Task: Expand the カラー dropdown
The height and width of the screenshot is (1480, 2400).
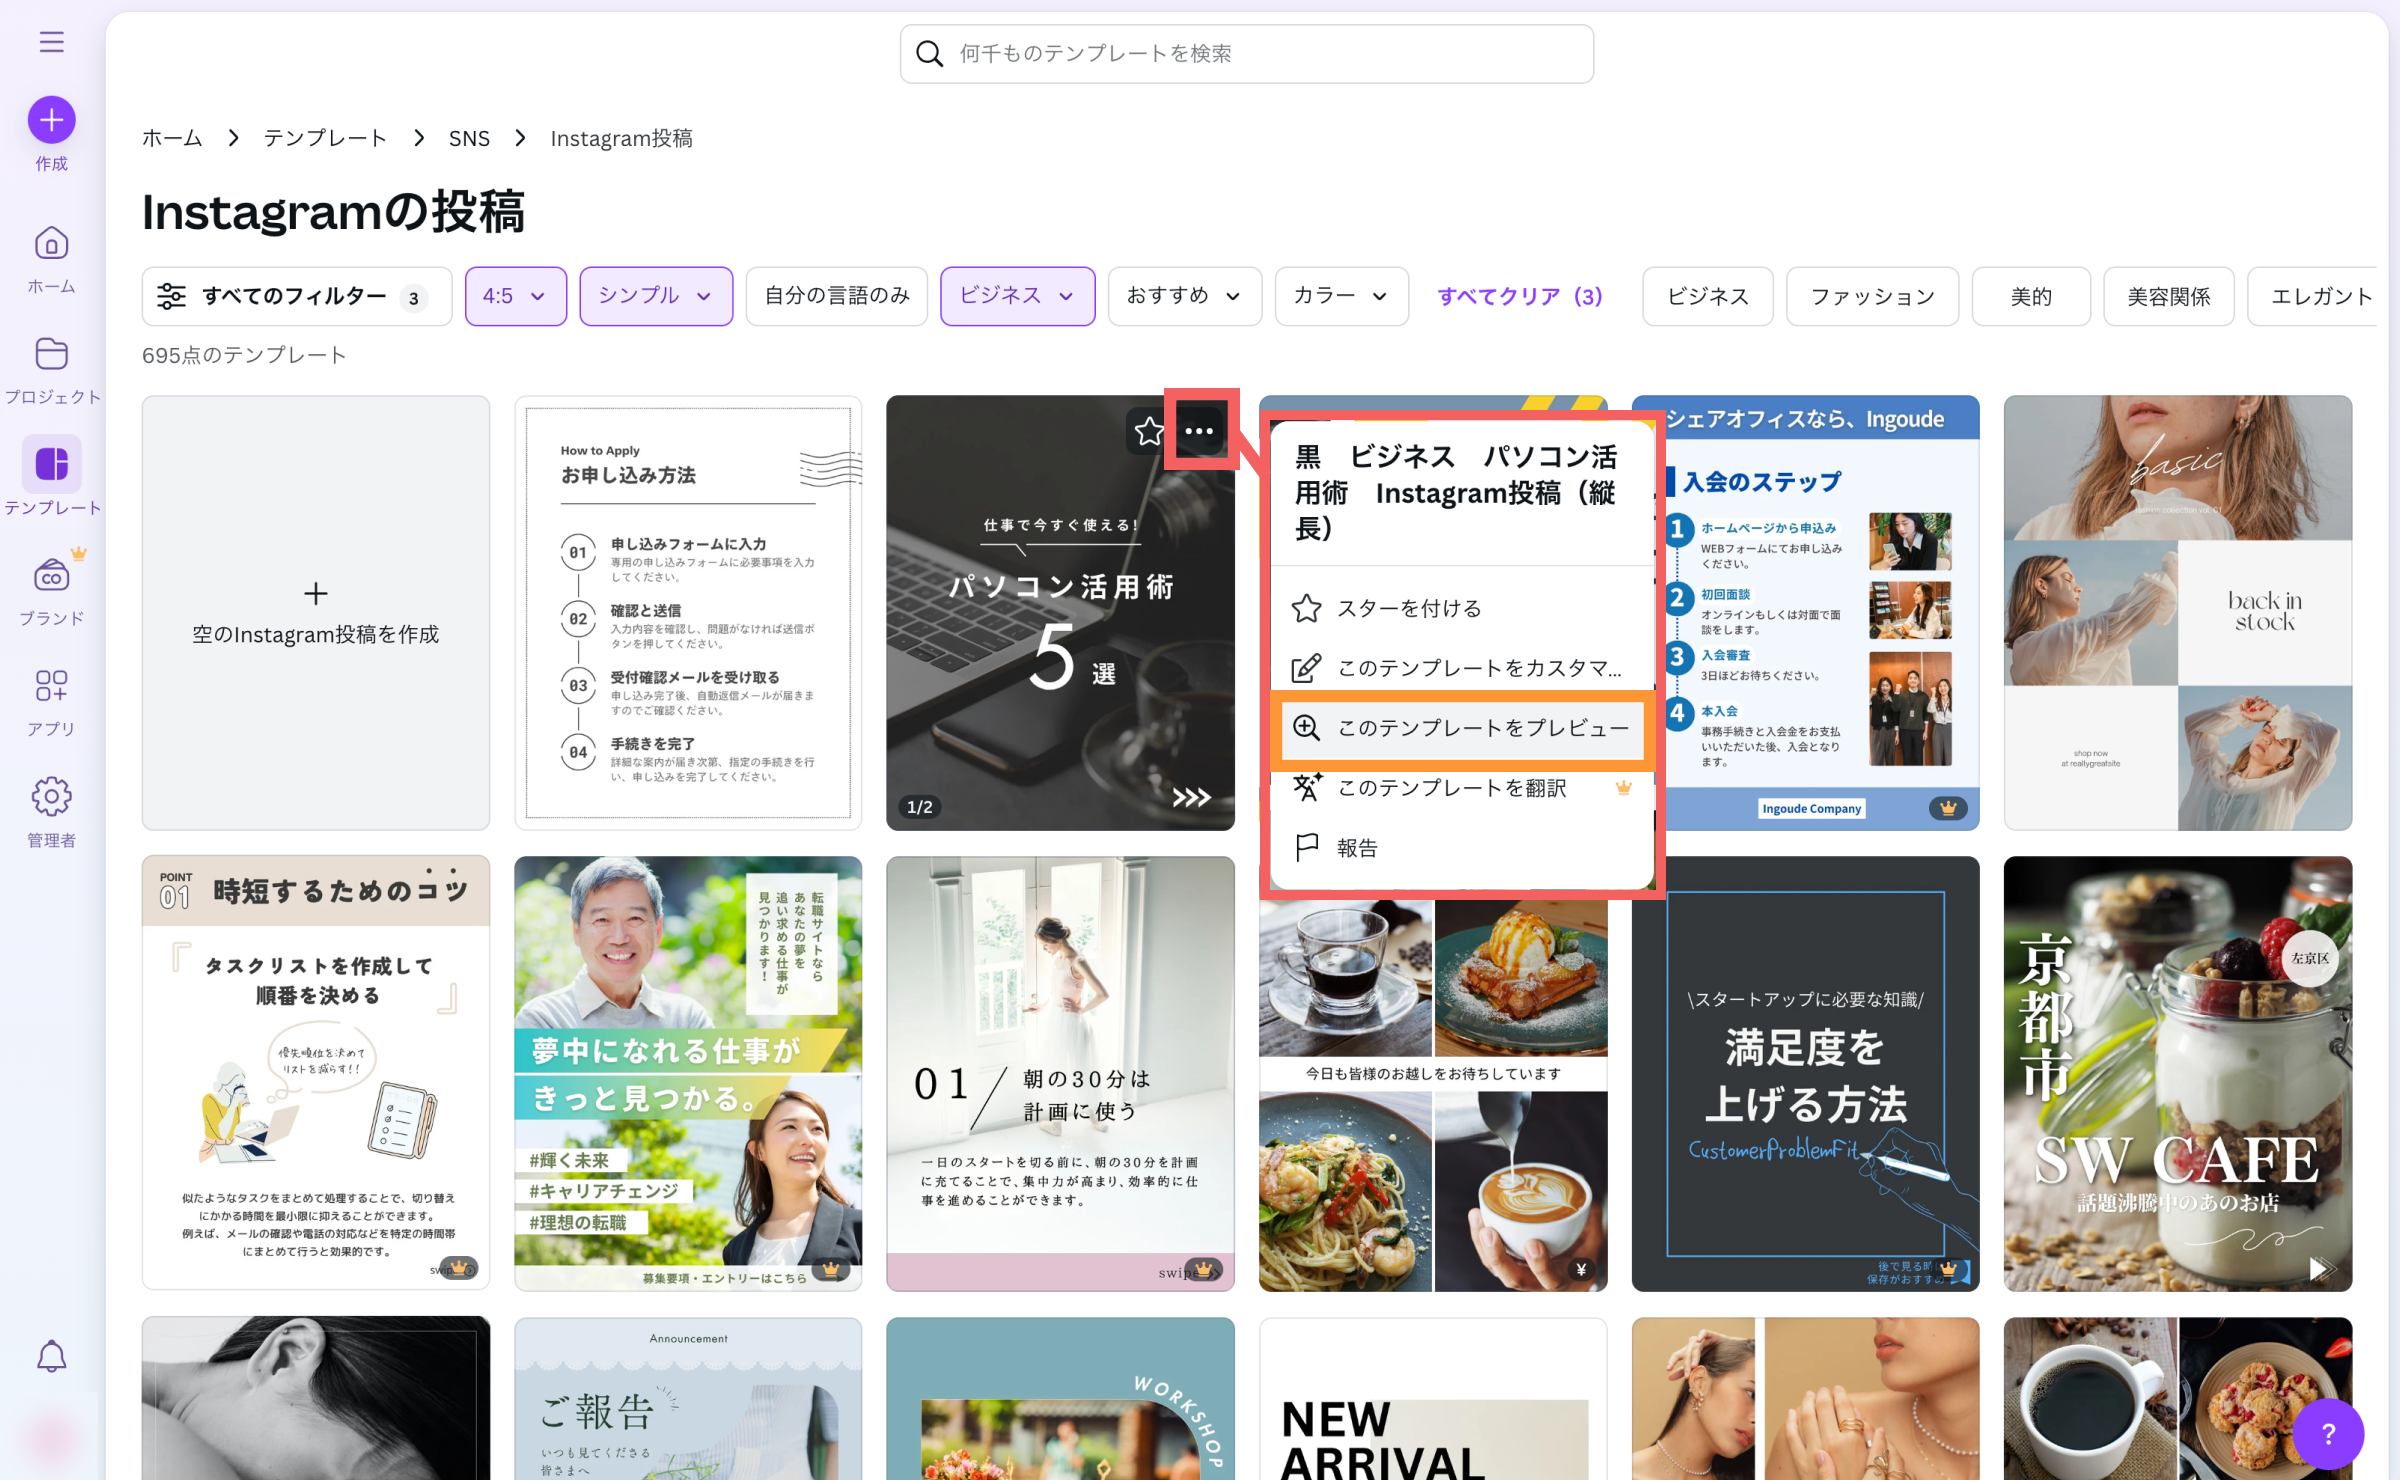Action: 1342,296
